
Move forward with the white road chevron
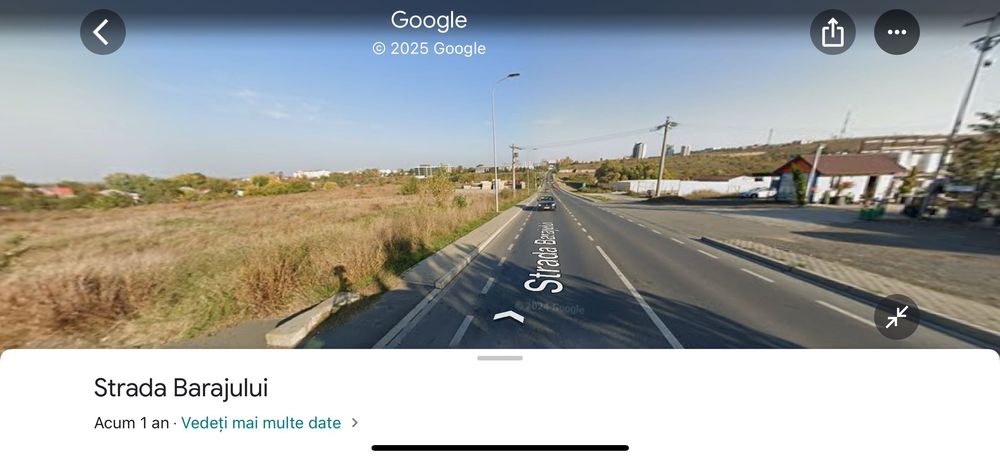pyautogui.click(x=509, y=316)
